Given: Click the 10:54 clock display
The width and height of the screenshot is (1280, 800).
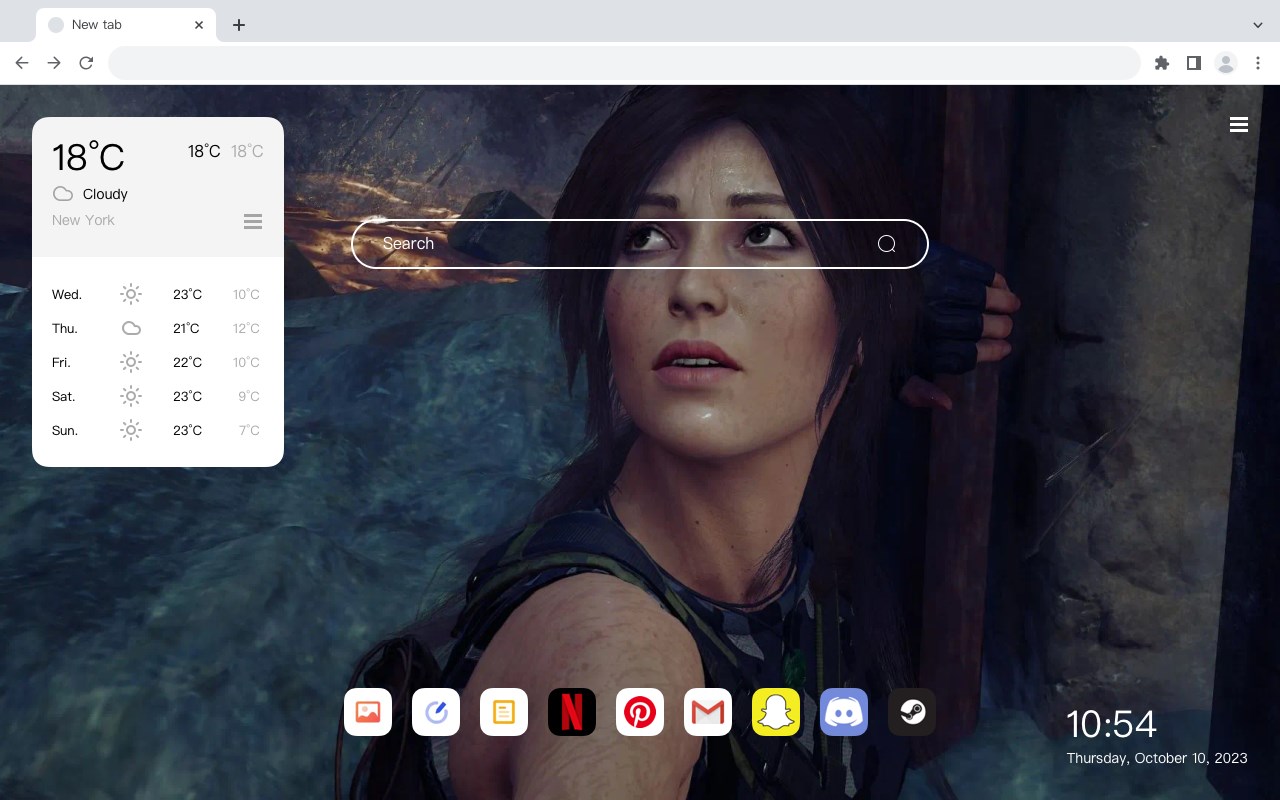Looking at the screenshot, I should click(x=1111, y=724).
